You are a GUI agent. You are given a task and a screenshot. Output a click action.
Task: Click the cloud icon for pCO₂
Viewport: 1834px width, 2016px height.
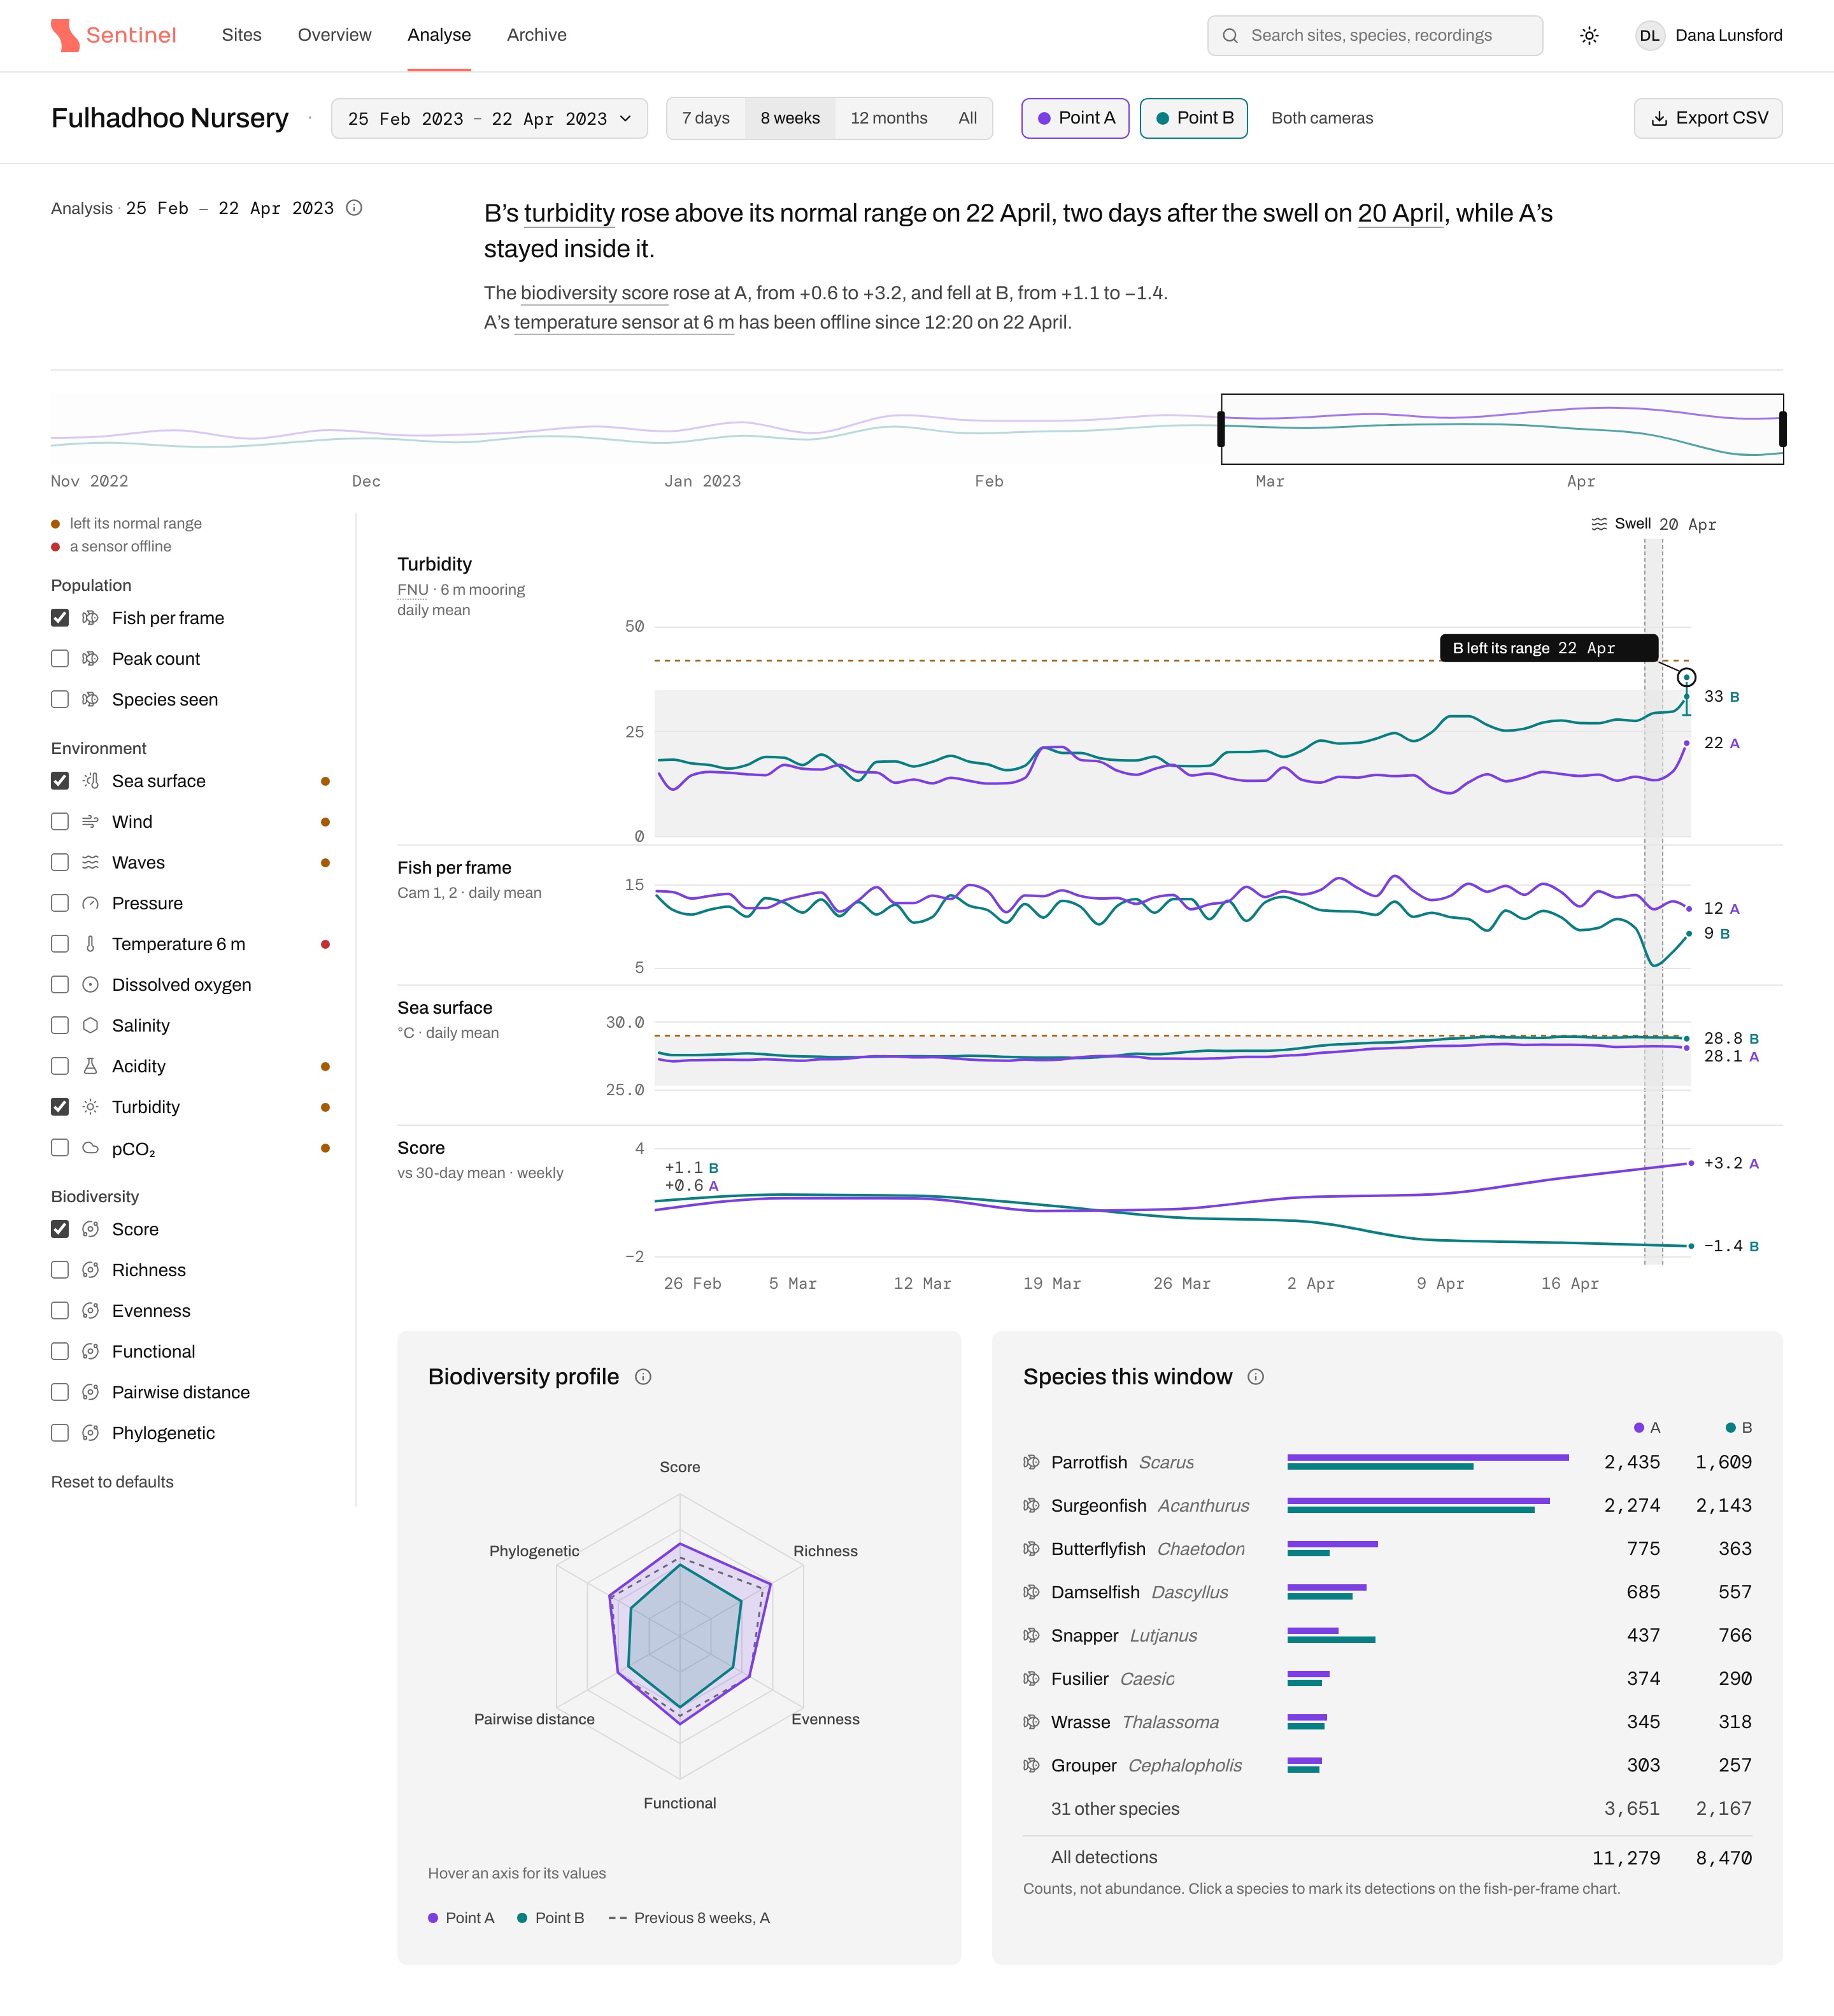(x=90, y=1148)
